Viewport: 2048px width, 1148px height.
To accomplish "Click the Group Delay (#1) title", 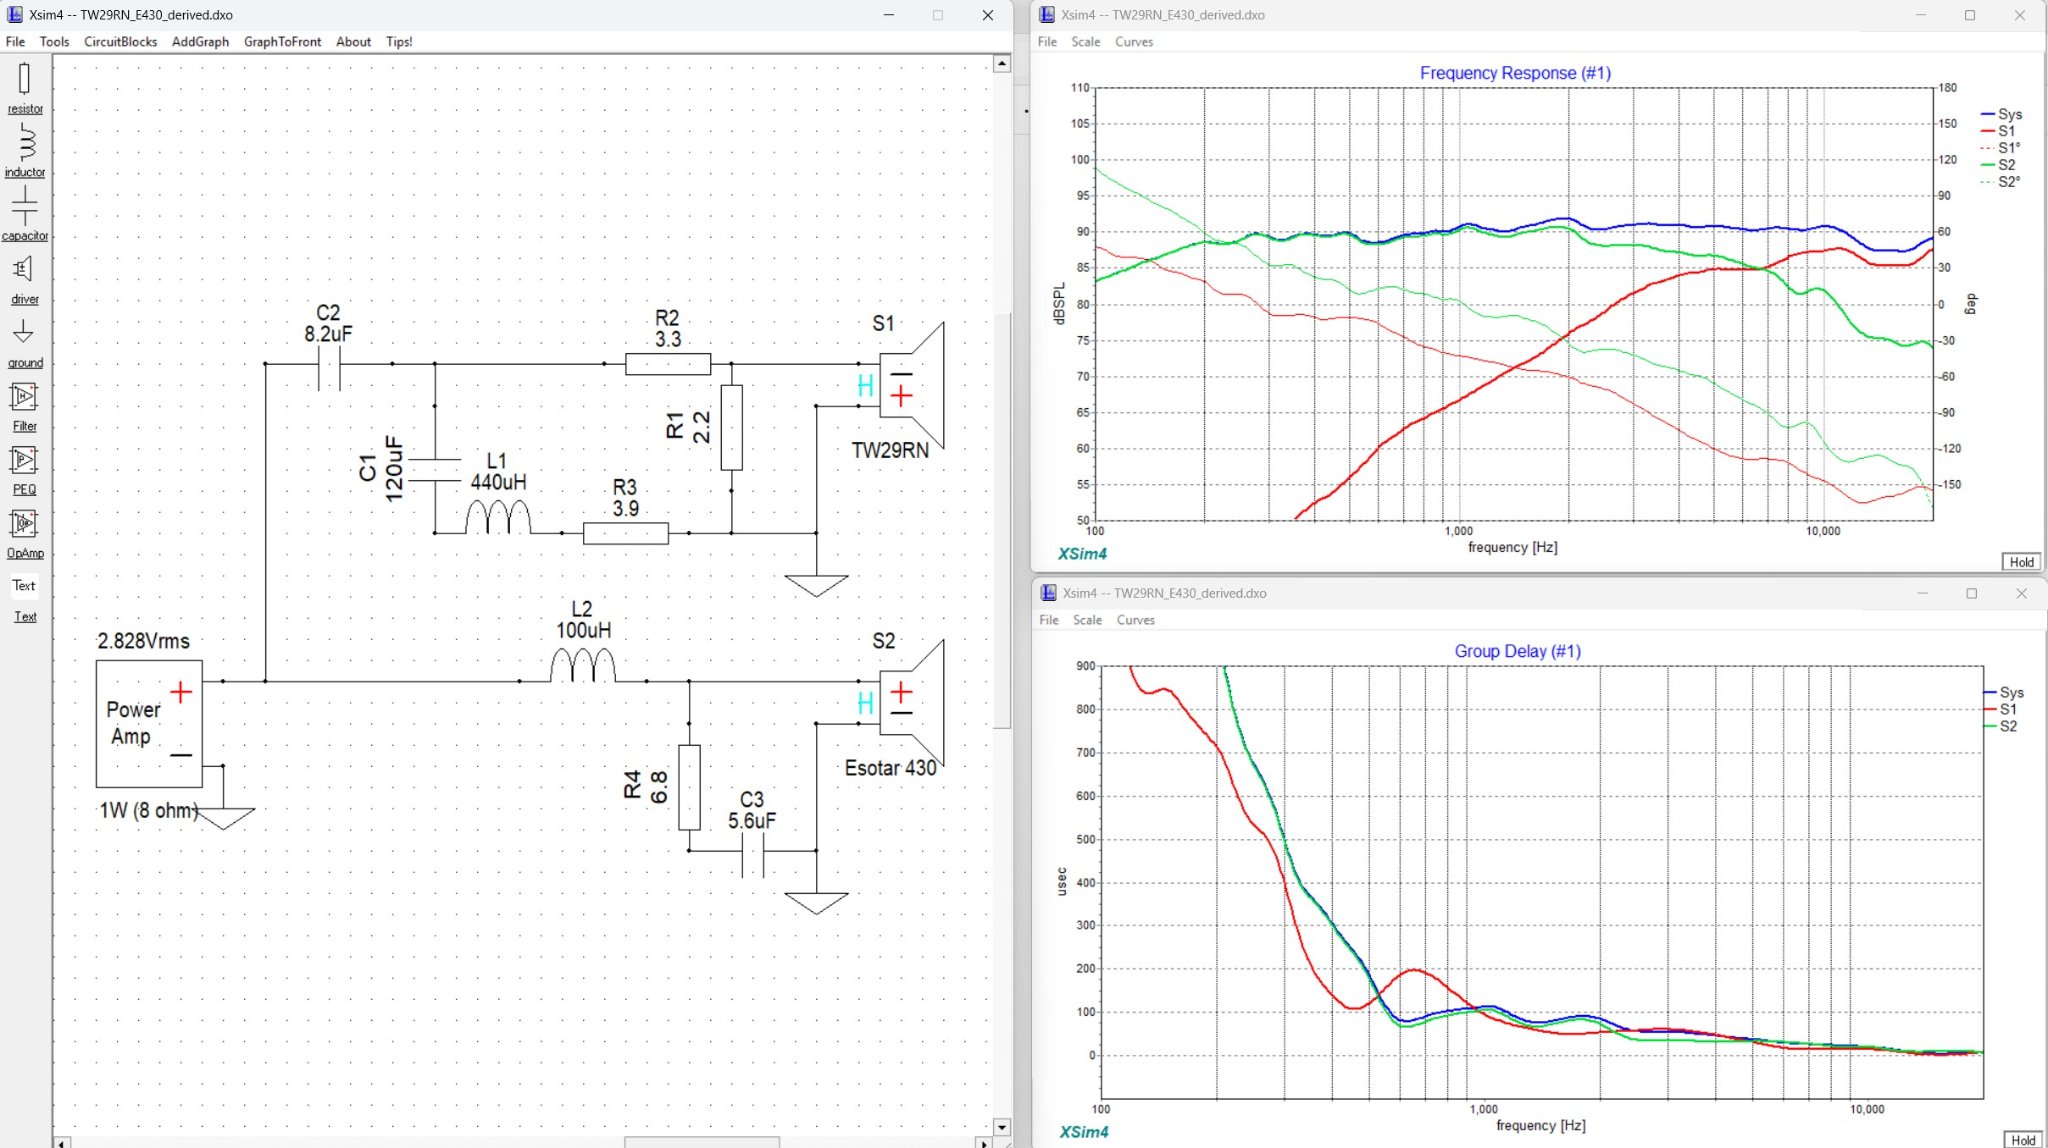I will [1517, 651].
